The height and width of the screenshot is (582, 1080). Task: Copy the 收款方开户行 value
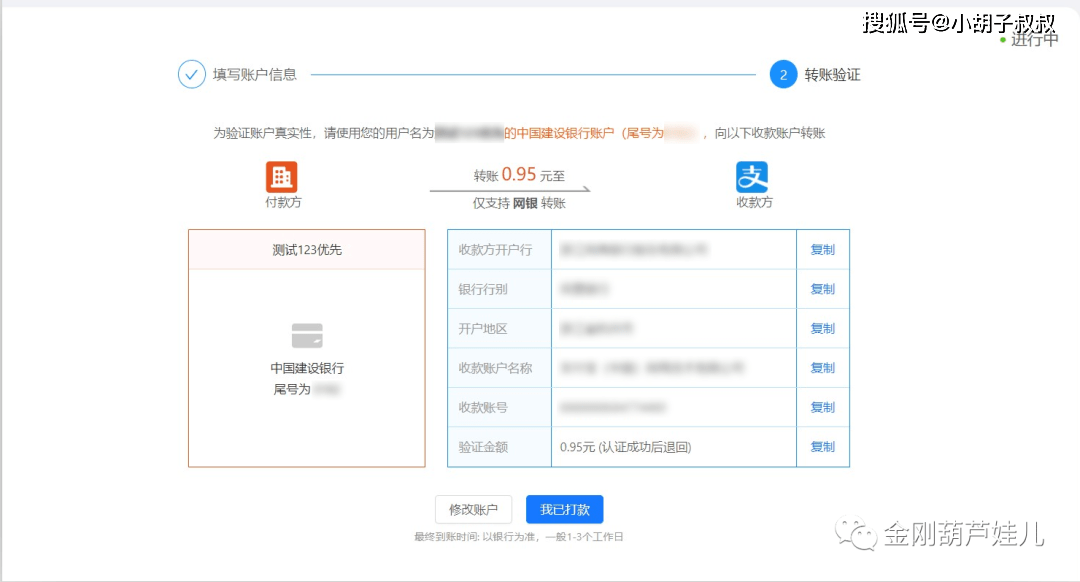point(822,250)
